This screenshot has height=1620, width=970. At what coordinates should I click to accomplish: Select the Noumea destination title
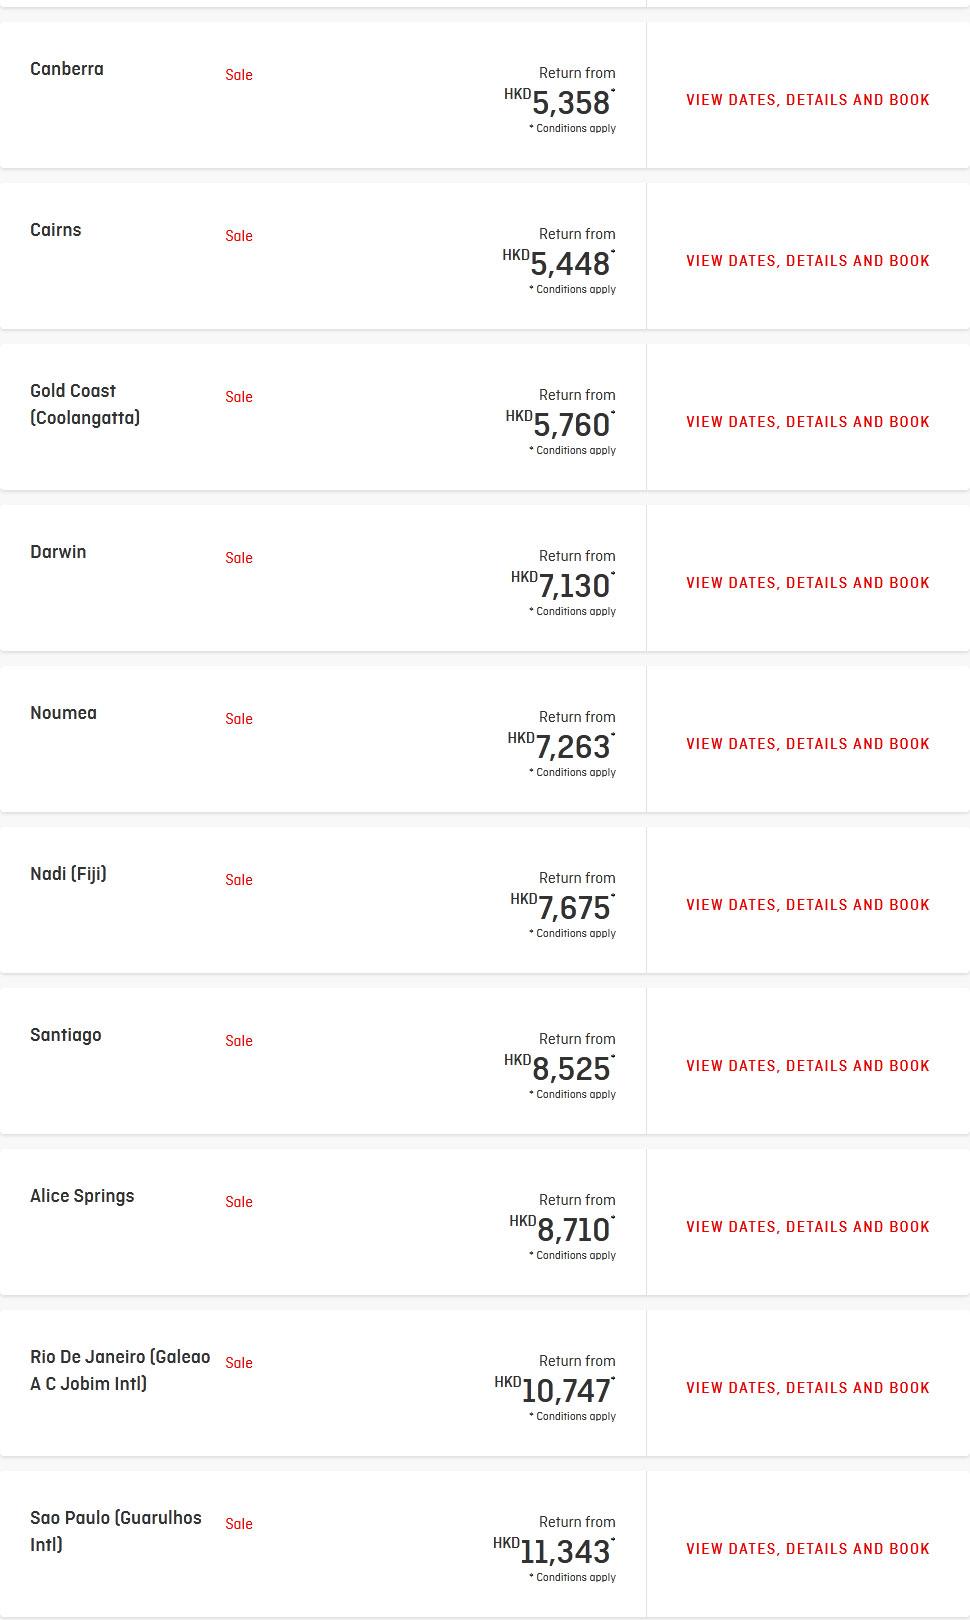point(64,713)
